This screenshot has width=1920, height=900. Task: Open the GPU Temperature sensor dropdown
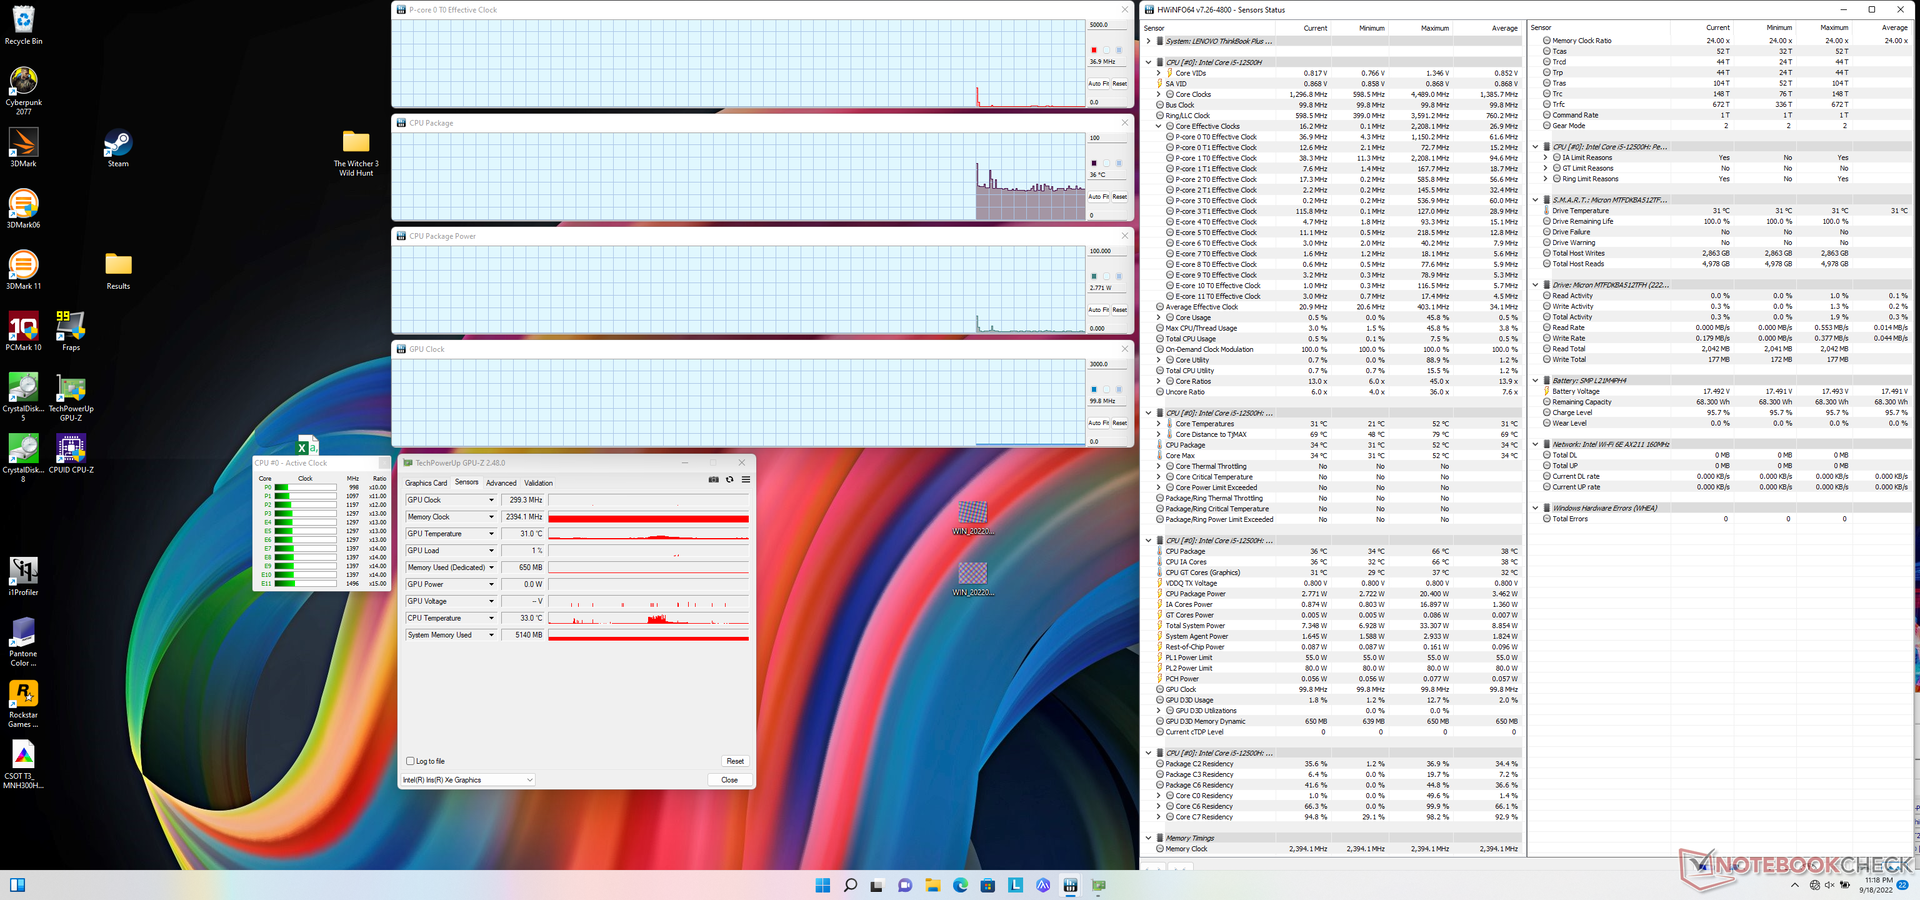[491, 534]
